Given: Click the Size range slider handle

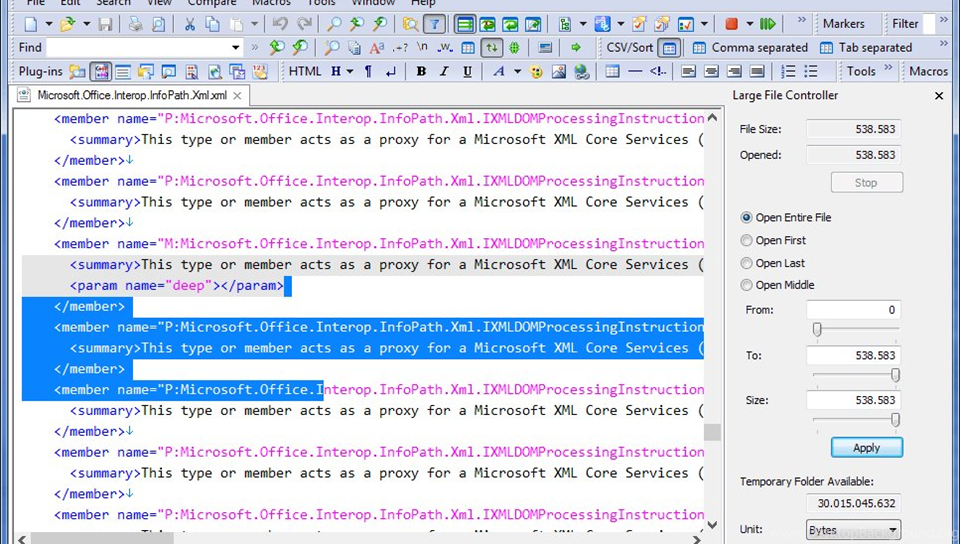Looking at the screenshot, I should click(x=895, y=420).
